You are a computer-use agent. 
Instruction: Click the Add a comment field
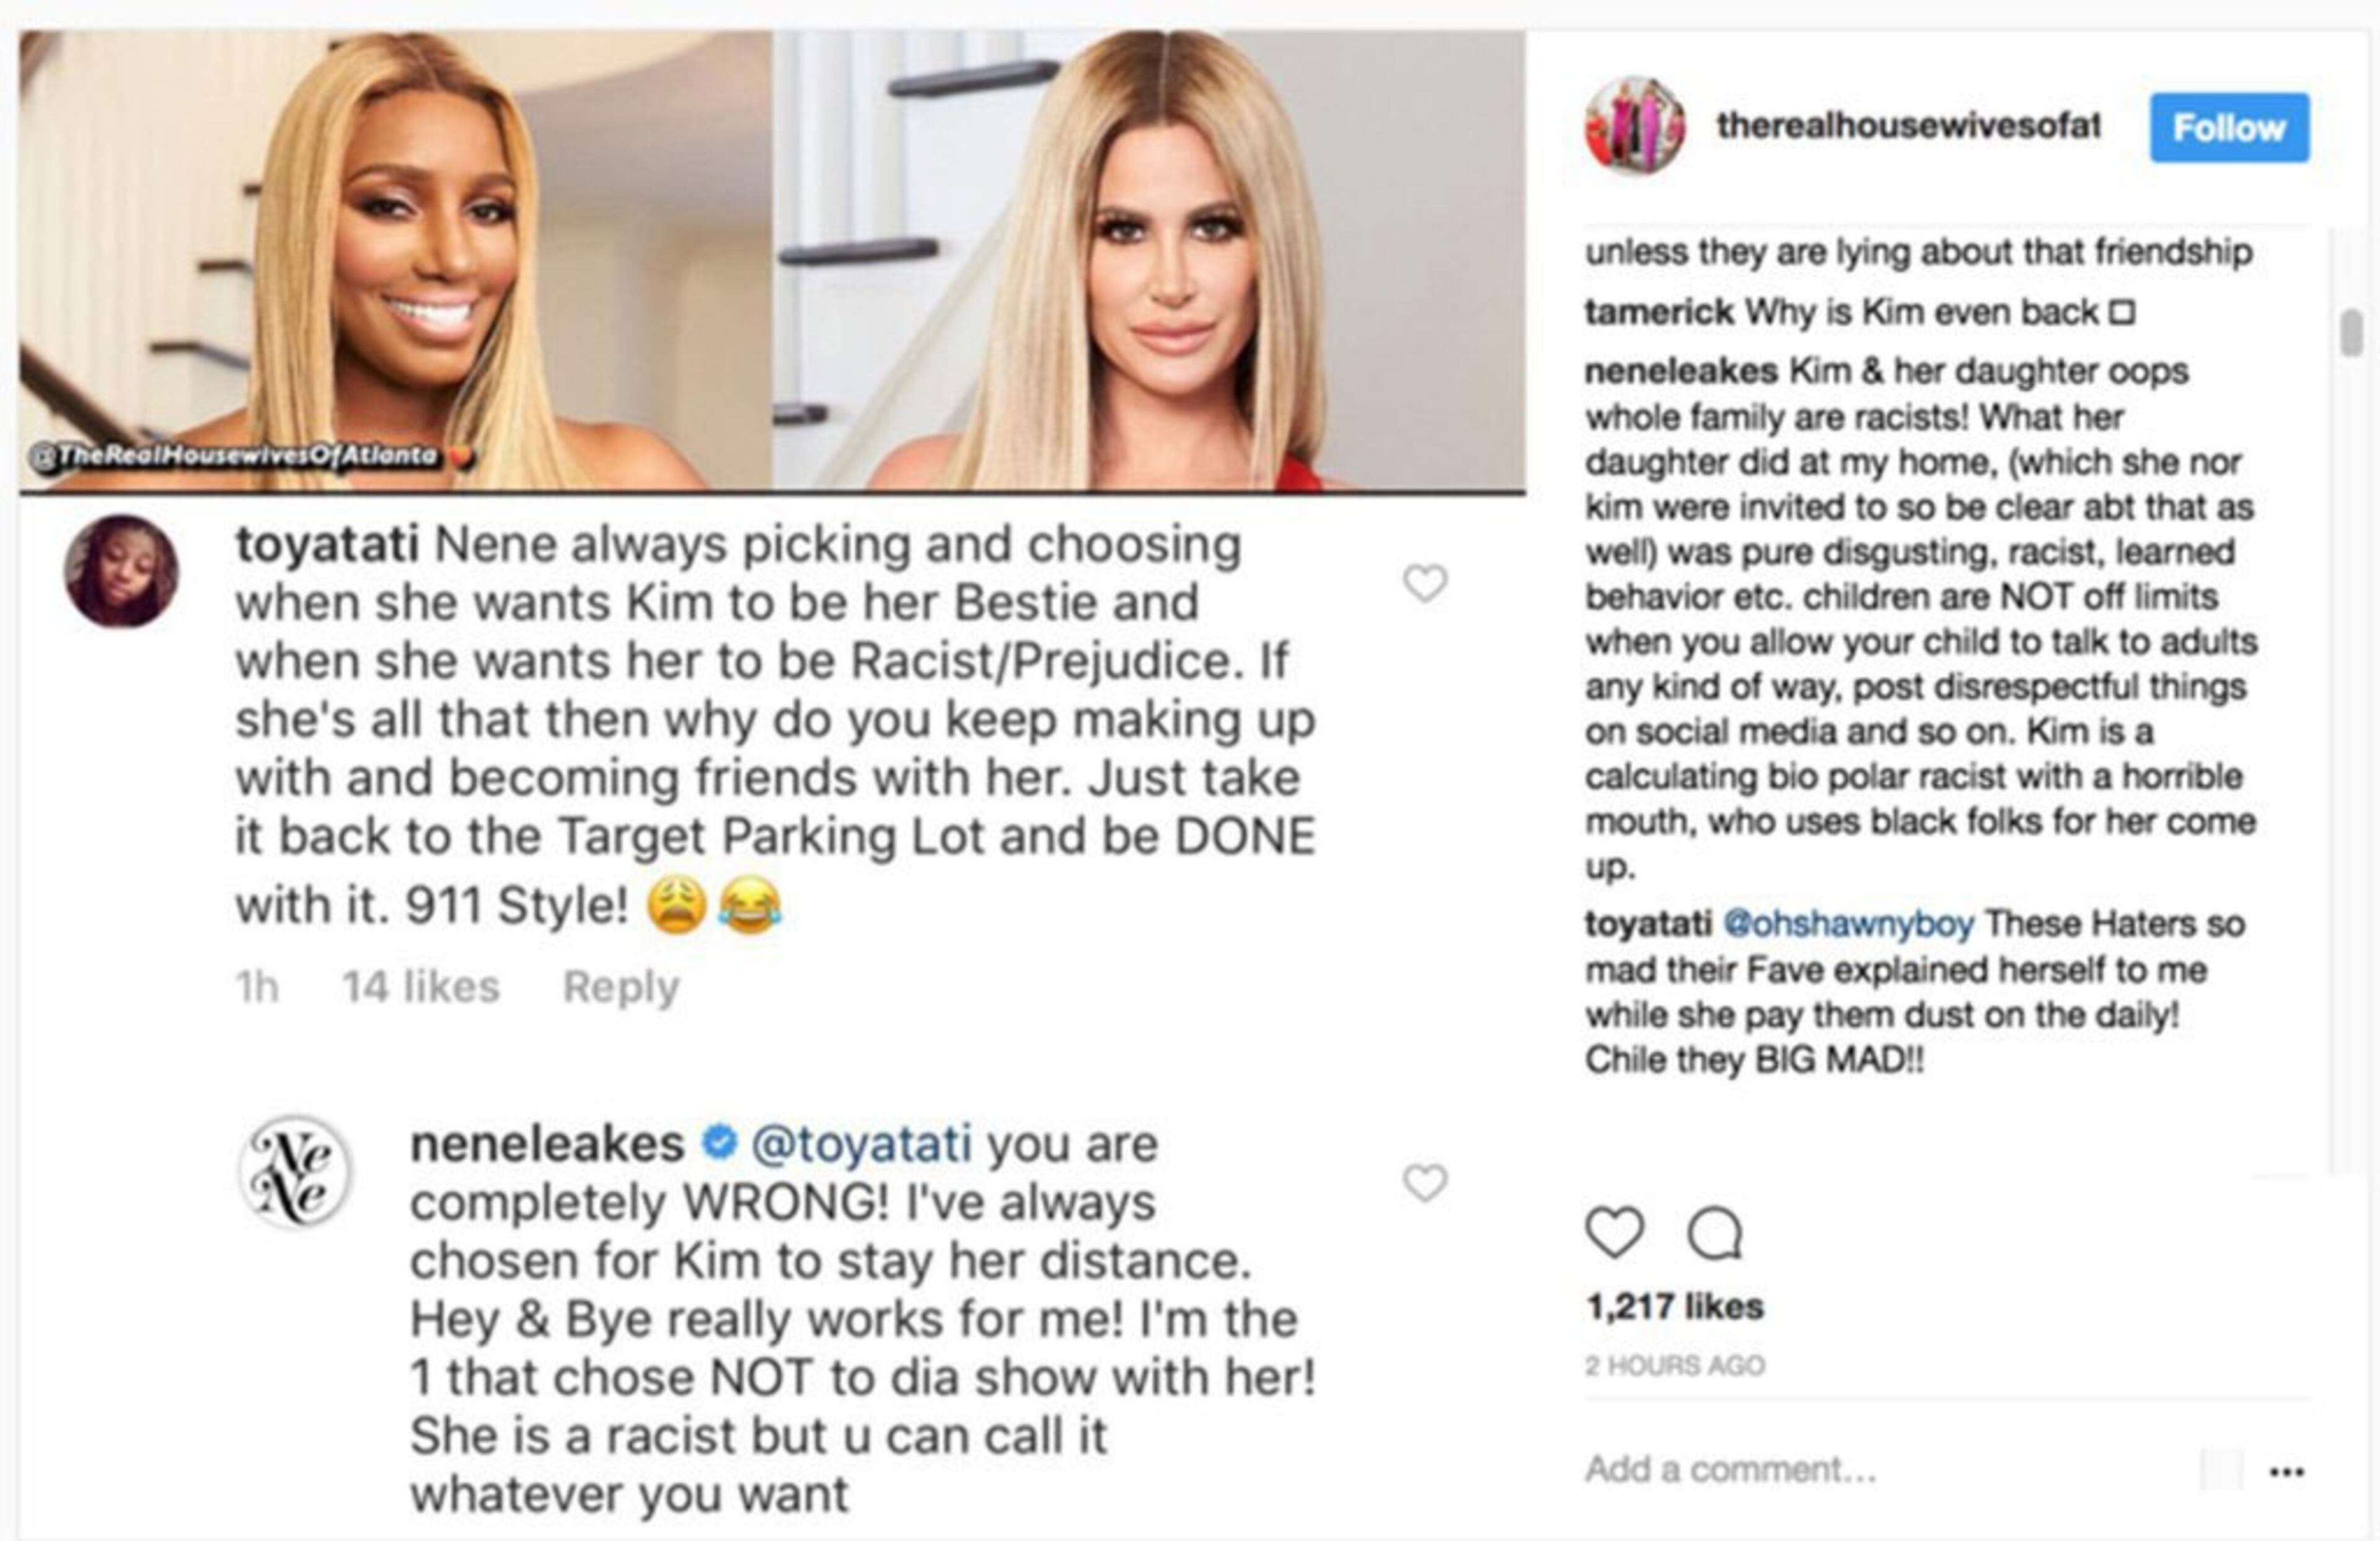[x=1730, y=1469]
